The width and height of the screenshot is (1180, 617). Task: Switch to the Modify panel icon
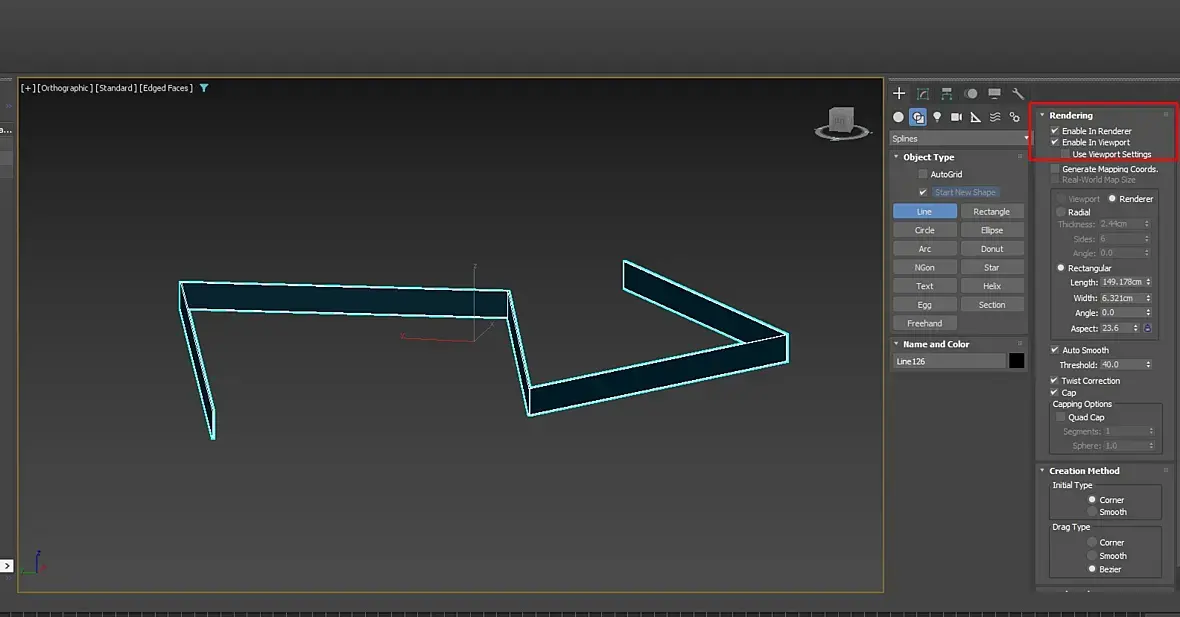923,93
